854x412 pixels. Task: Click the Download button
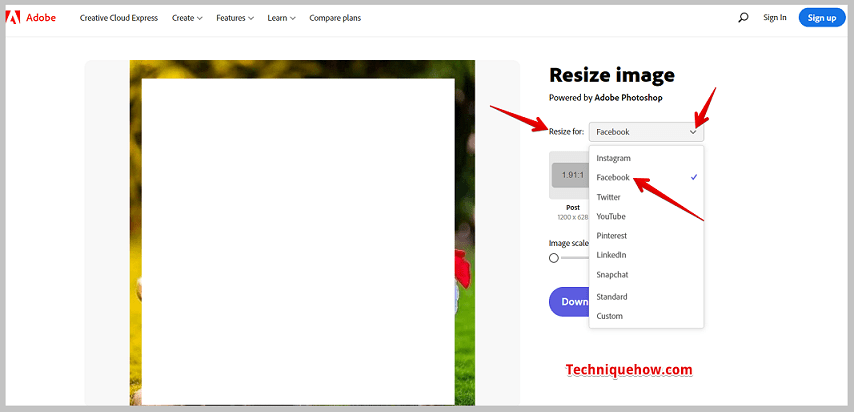(x=569, y=301)
